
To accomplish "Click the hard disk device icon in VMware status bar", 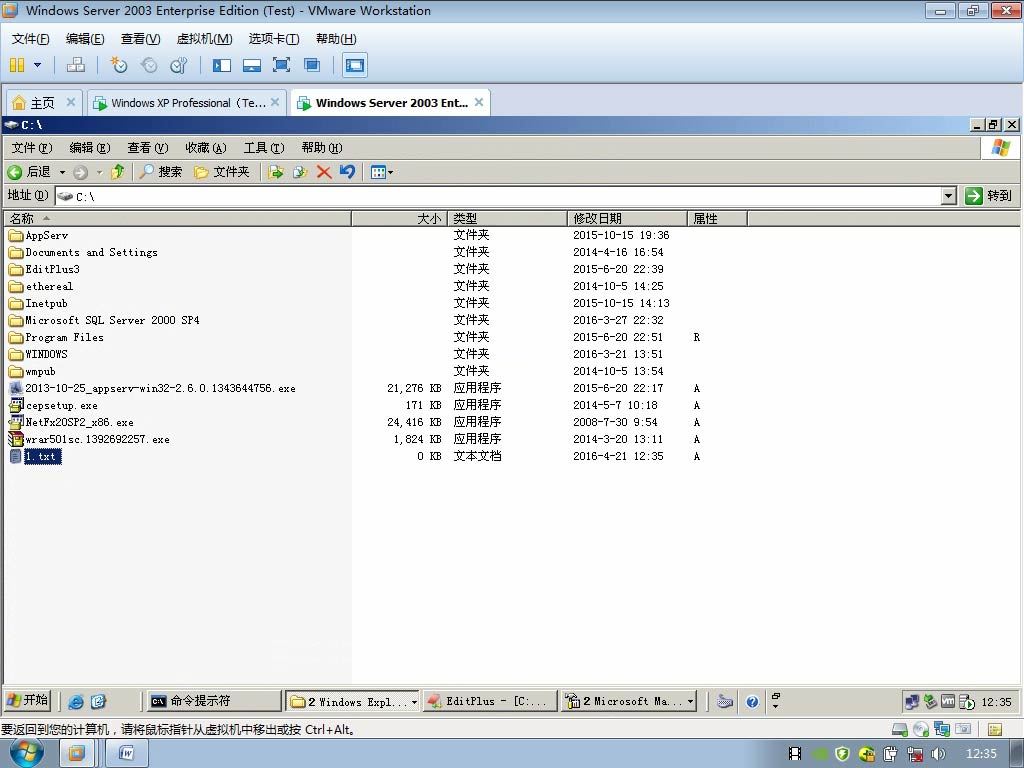I will [x=900, y=729].
